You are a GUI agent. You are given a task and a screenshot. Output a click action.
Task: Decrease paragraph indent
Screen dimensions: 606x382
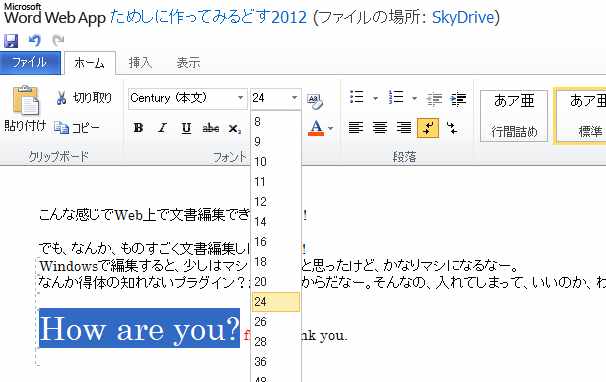pyautogui.click(x=434, y=99)
